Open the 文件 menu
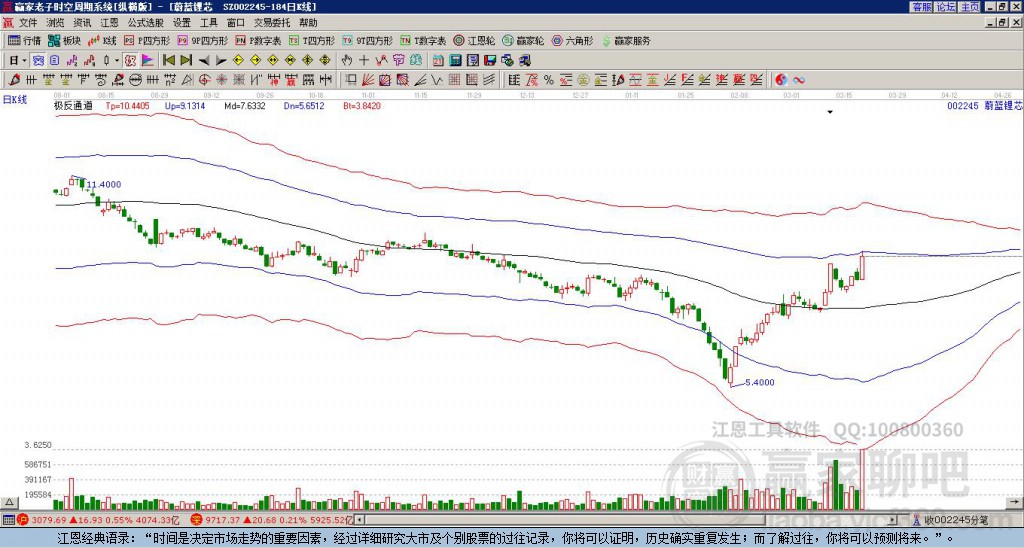Viewport: 1024px width, 548px height. coord(28,23)
